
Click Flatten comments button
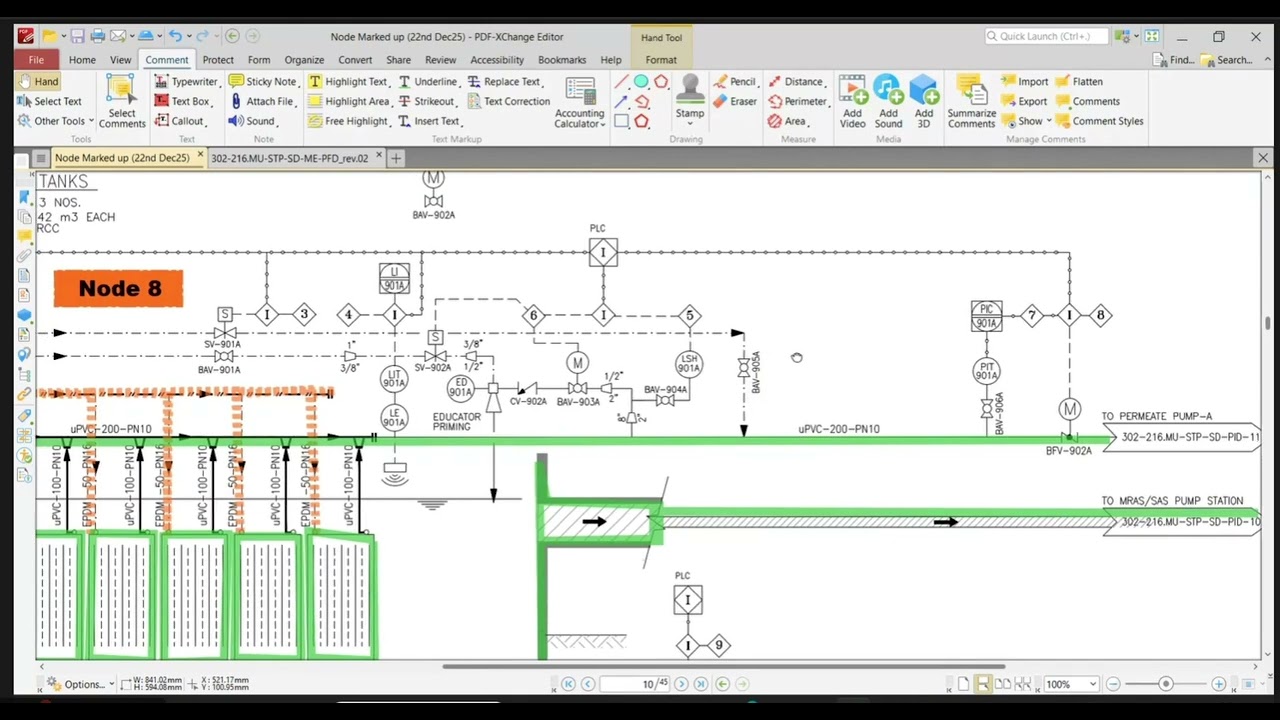point(1080,82)
